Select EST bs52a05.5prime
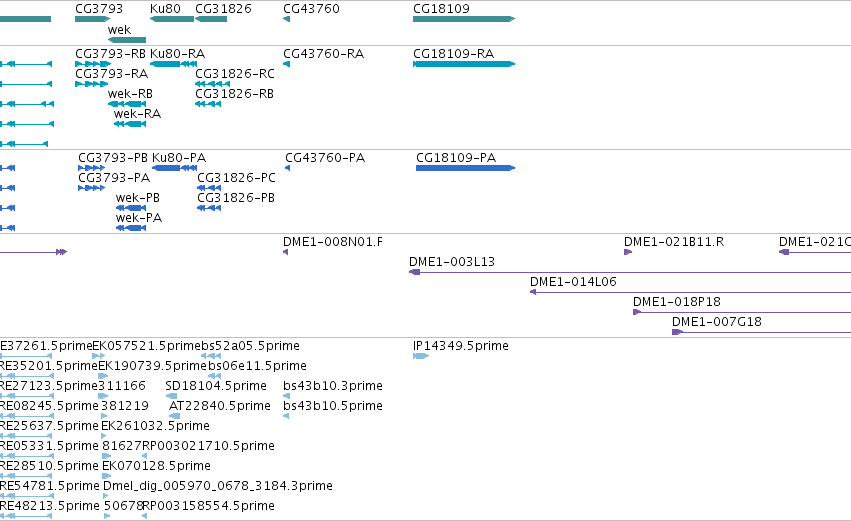Viewport: 851px width, 521px height. pyautogui.click(x=250, y=346)
